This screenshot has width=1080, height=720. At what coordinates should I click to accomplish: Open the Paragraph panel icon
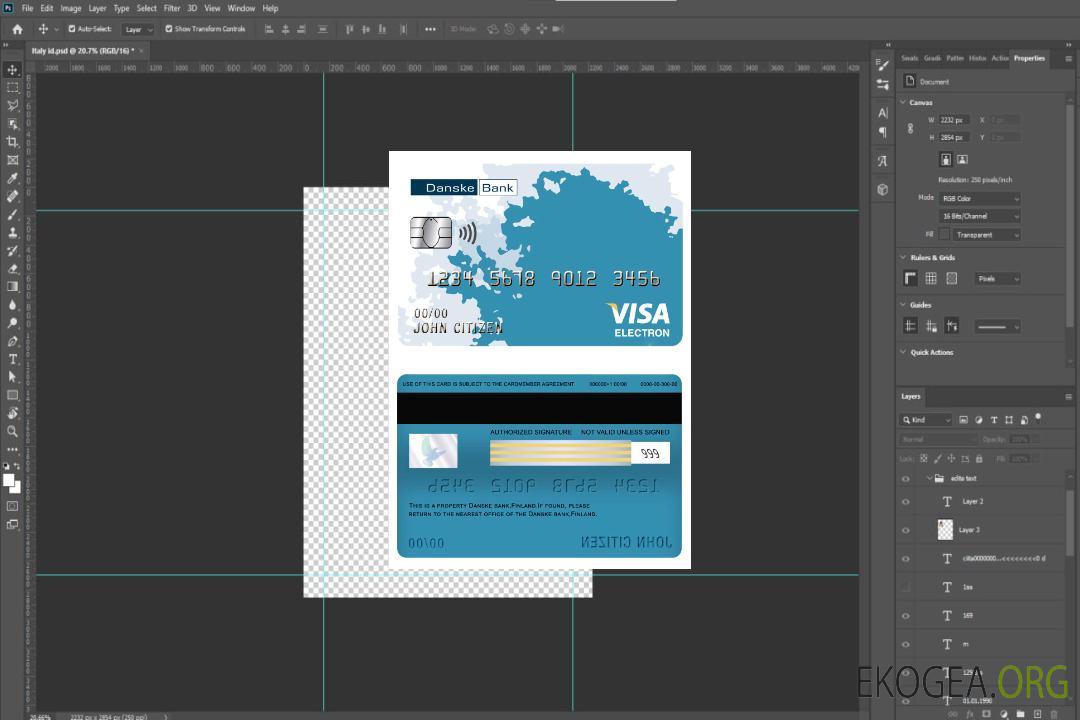click(x=882, y=132)
